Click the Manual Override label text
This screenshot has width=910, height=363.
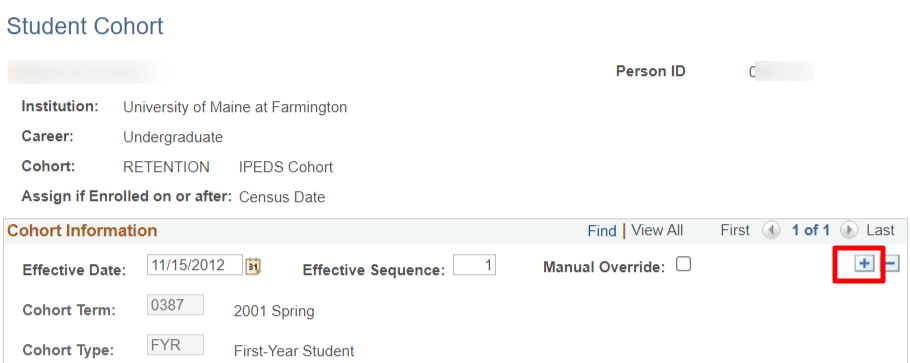click(x=604, y=267)
